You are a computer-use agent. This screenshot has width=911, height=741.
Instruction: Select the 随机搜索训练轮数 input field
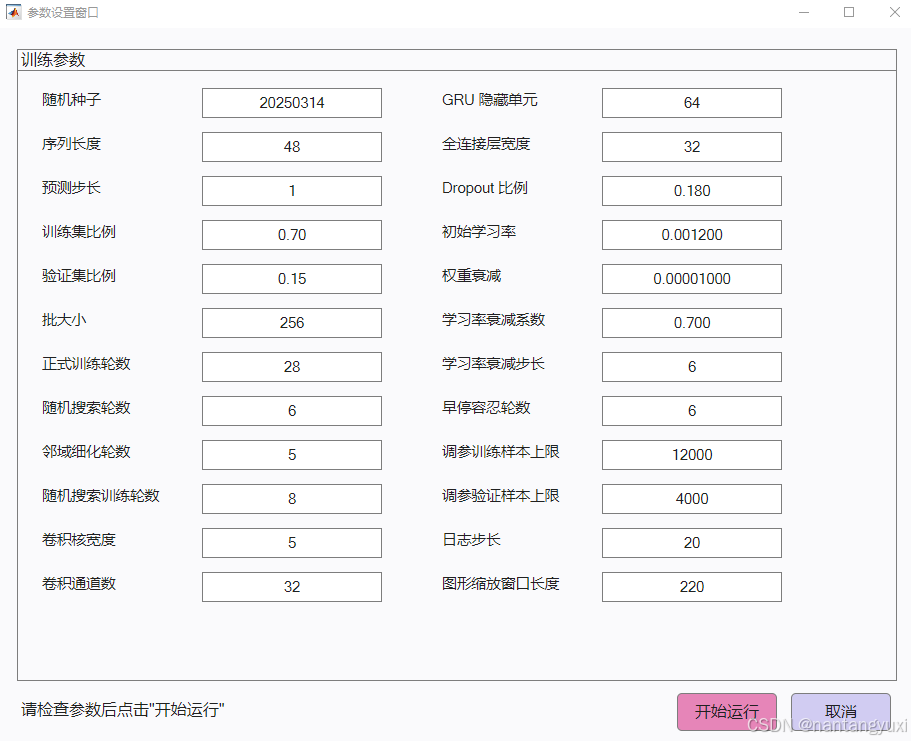[292, 499]
